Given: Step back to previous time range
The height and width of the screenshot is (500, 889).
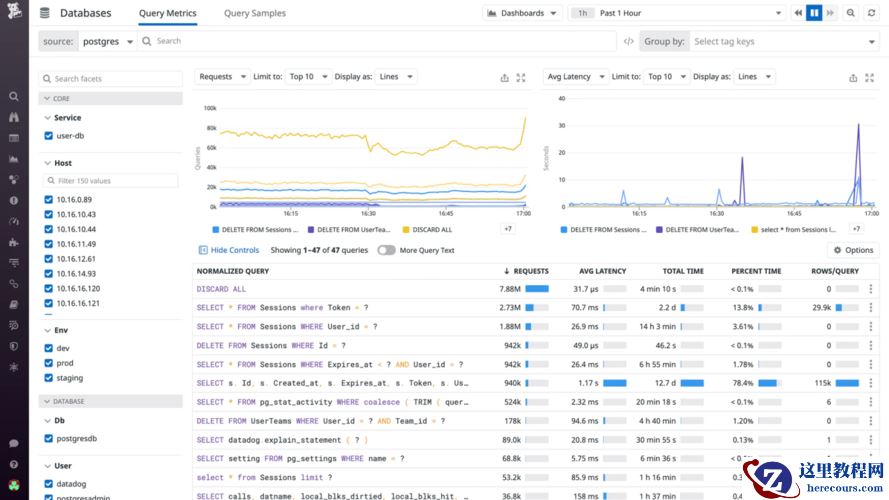Looking at the screenshot, I should (798, 13).
